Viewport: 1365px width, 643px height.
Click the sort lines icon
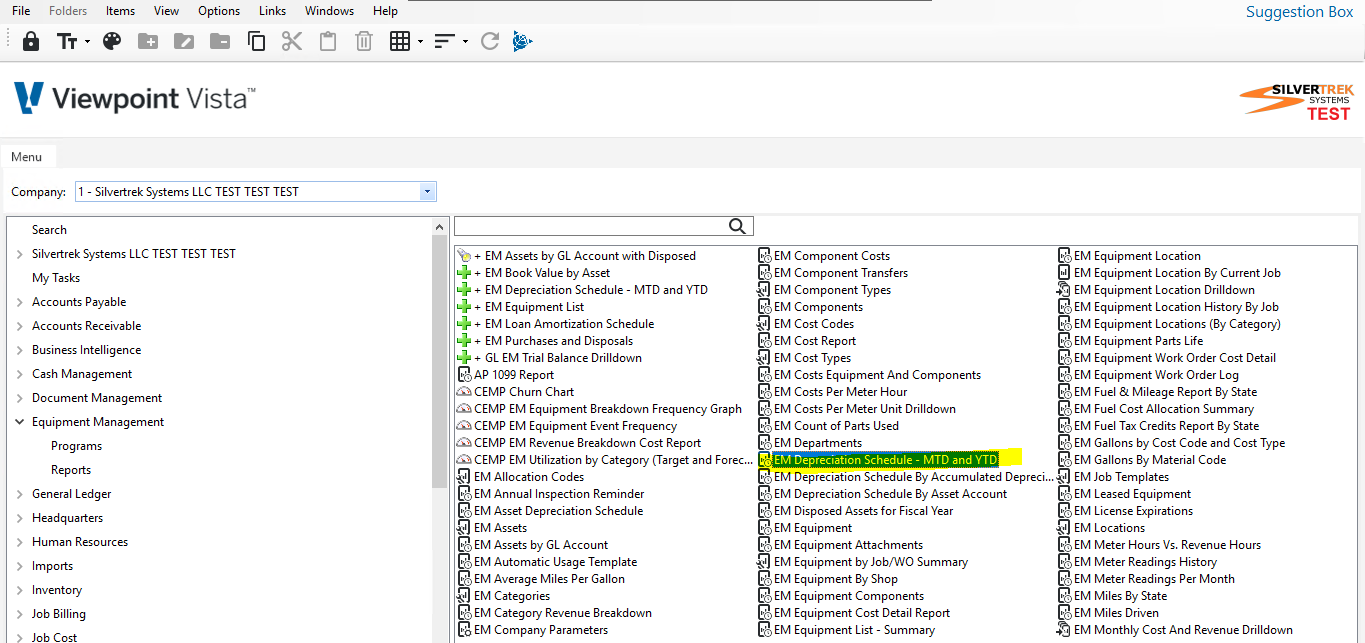point(445,41)
